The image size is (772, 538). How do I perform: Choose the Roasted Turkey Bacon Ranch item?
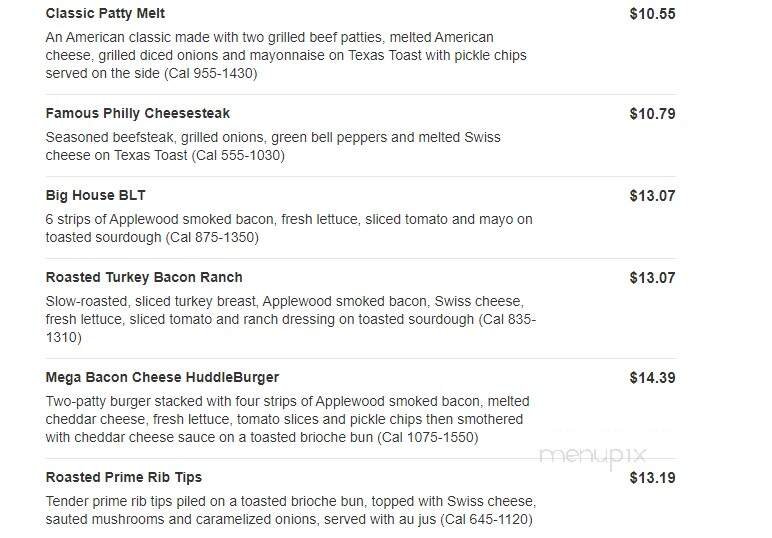pyautogui.click(x=144, y=277)
